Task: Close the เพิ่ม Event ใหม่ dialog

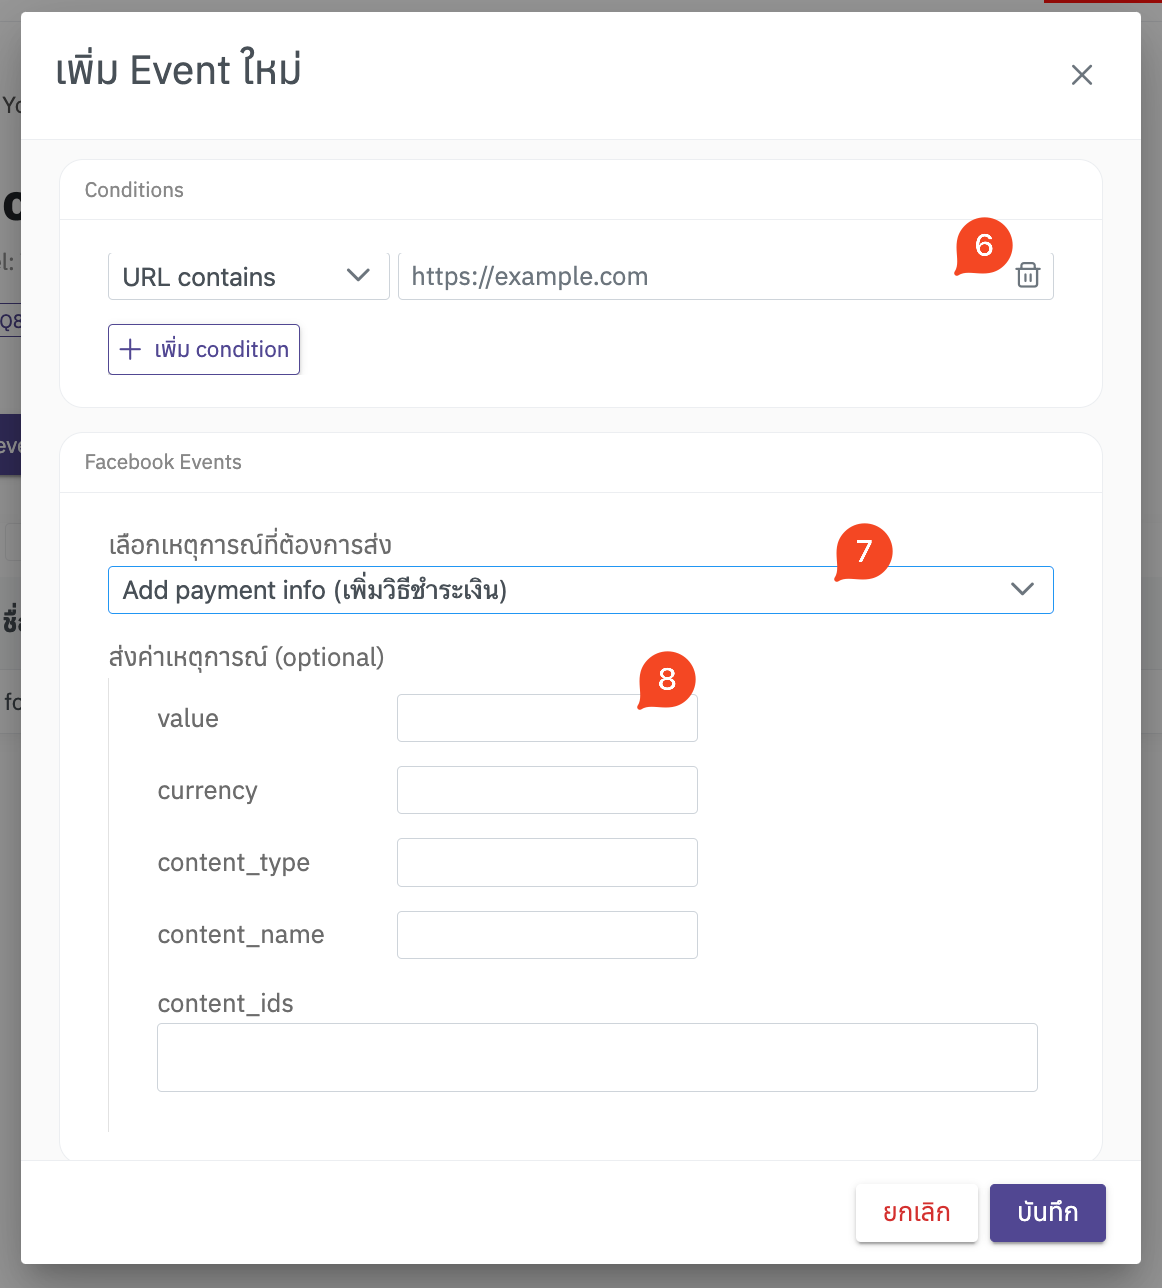Action: click(1082, 75)
